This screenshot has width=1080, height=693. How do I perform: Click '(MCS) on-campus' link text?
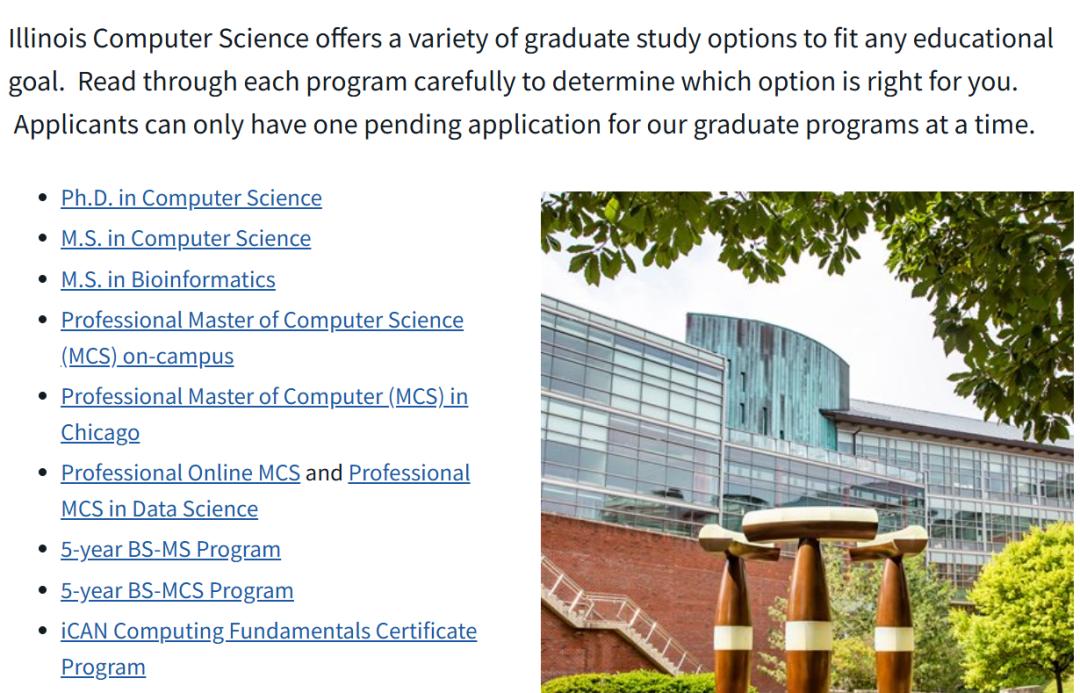pos(147,356)
